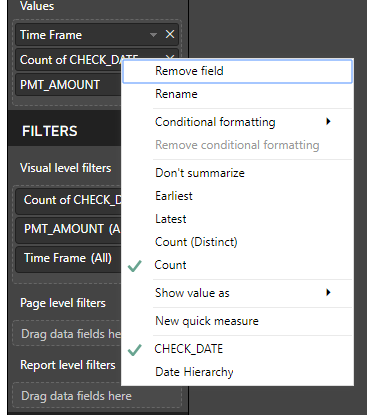The width and height of the screenshot is (367, 415).
Task: Click the Report level filters label
Action: pos(68,365)
